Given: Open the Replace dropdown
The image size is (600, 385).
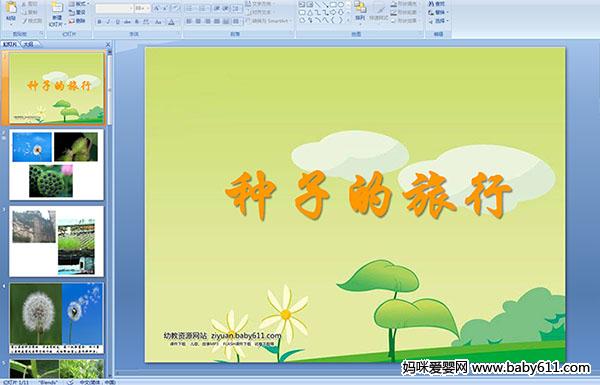Looking at the screenshot, I should click(439, 12).
